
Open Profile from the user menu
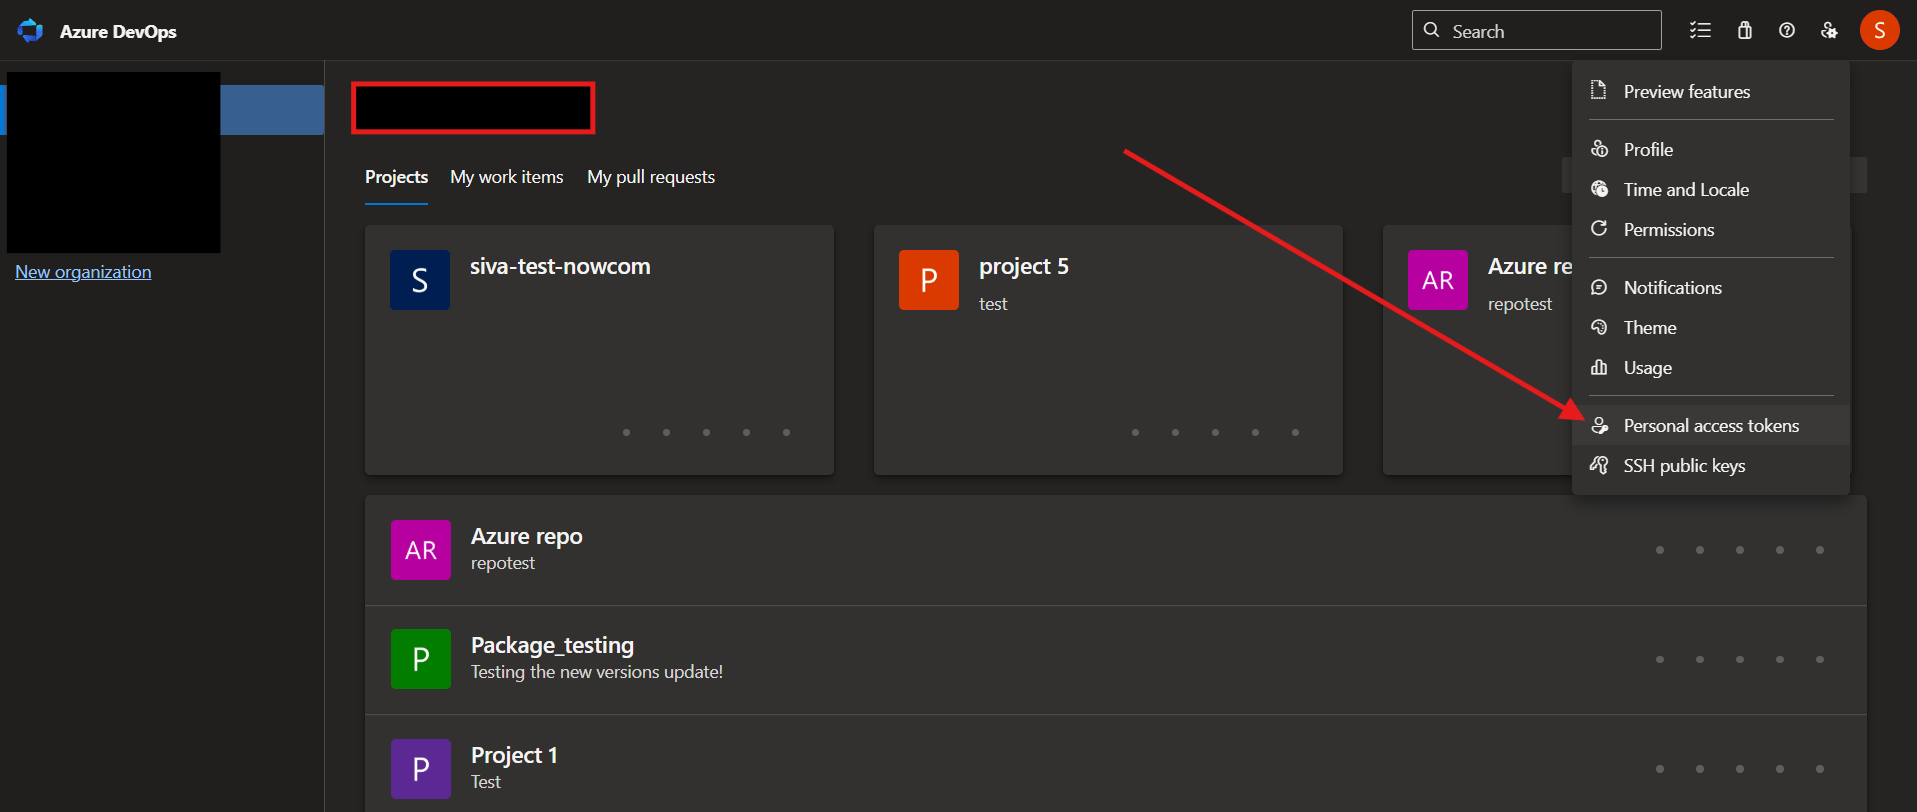click(x=1711, y=149)
